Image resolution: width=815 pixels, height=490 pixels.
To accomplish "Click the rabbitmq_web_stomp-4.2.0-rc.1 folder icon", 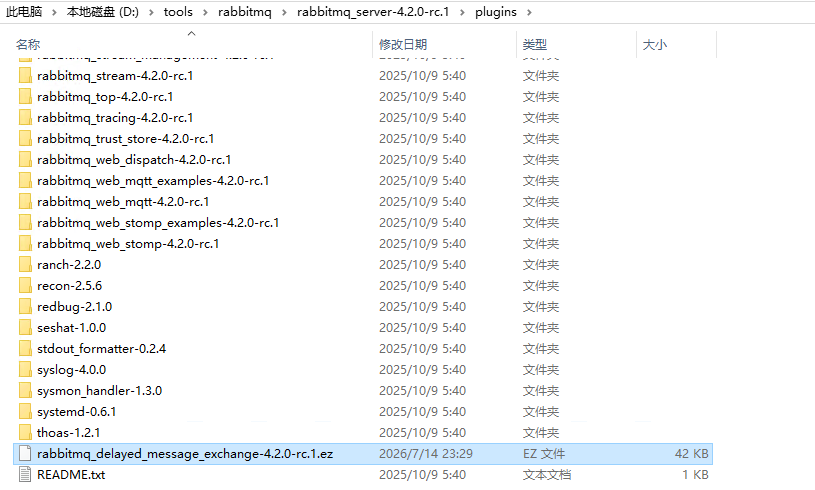I will click(x=25, y=244).
